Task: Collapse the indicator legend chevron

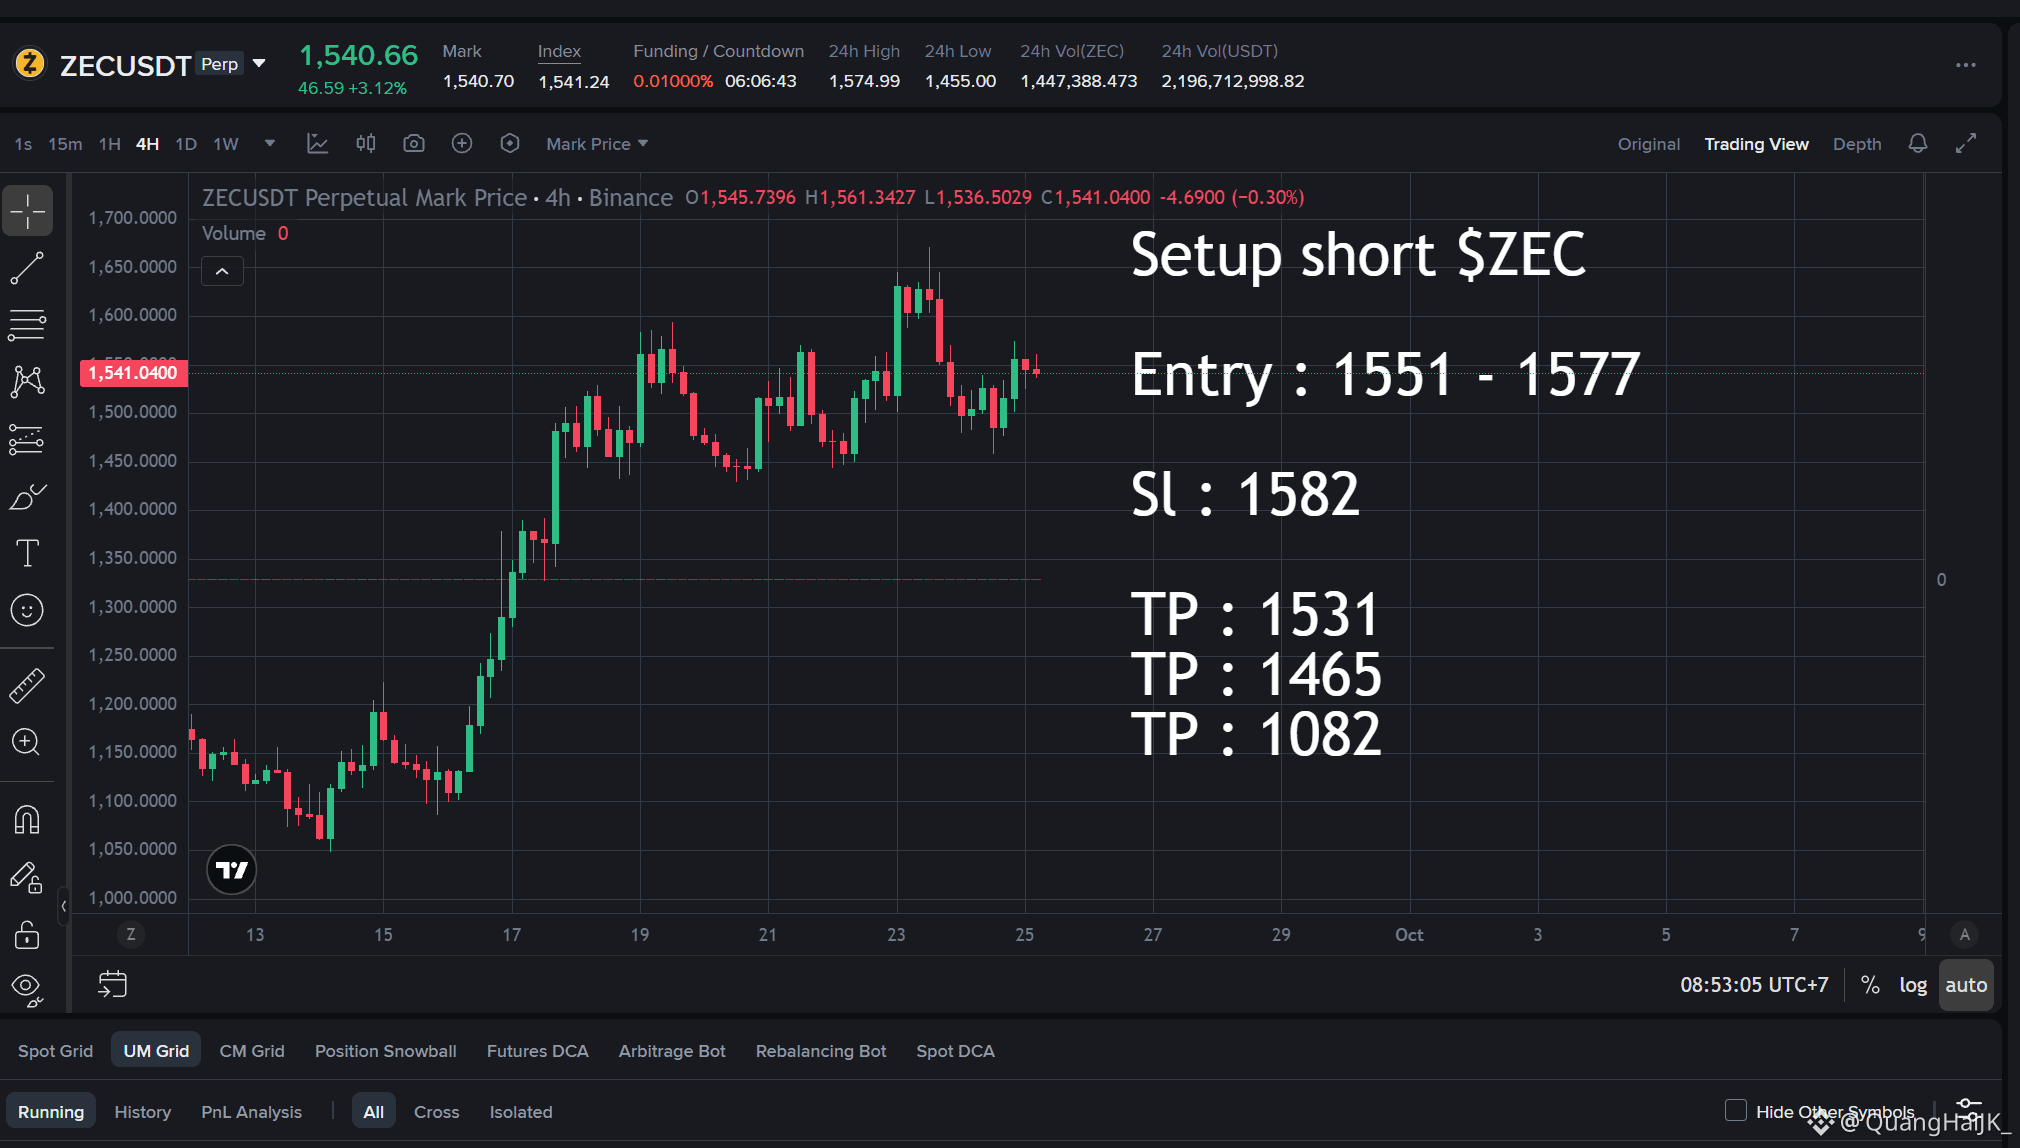Action: 222,271
